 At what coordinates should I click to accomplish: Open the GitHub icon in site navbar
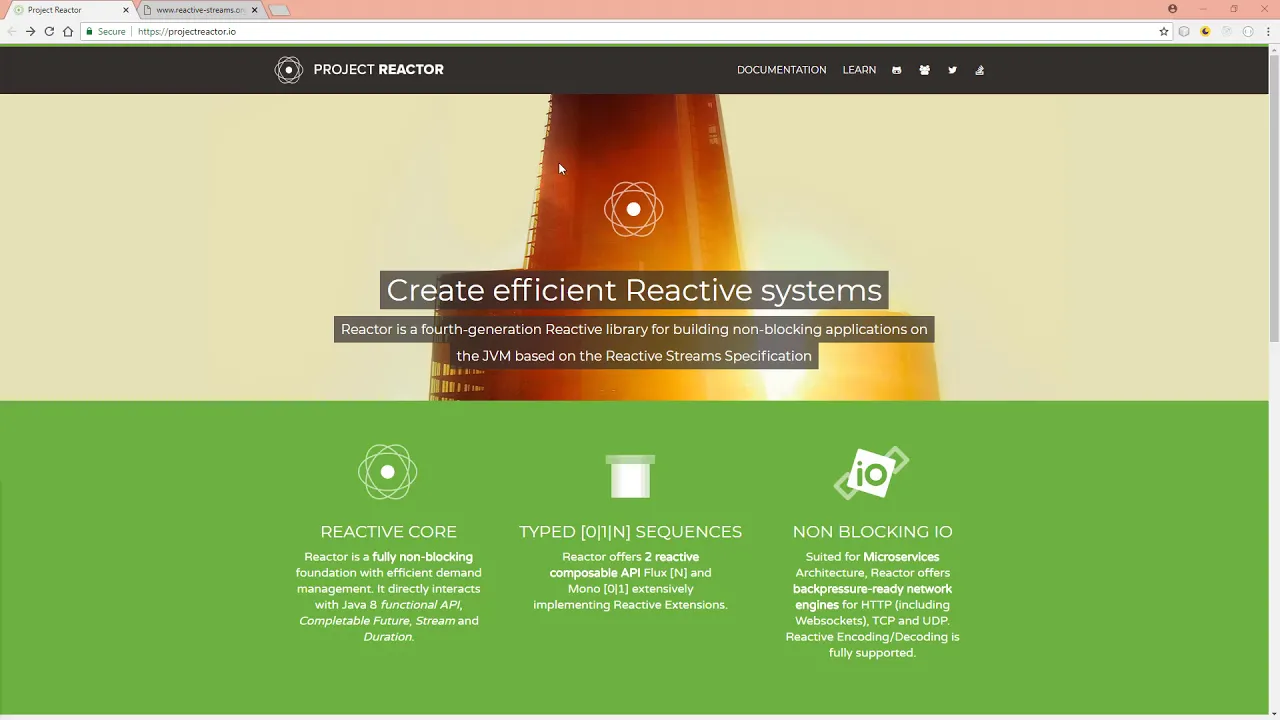896,70
